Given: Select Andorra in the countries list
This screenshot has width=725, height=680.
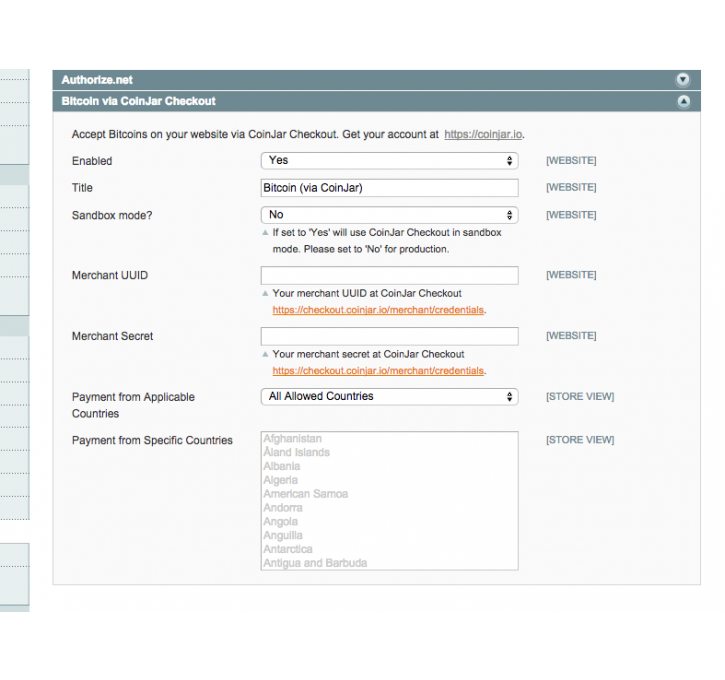Looking at the screenshot, I should coord(389,508).
